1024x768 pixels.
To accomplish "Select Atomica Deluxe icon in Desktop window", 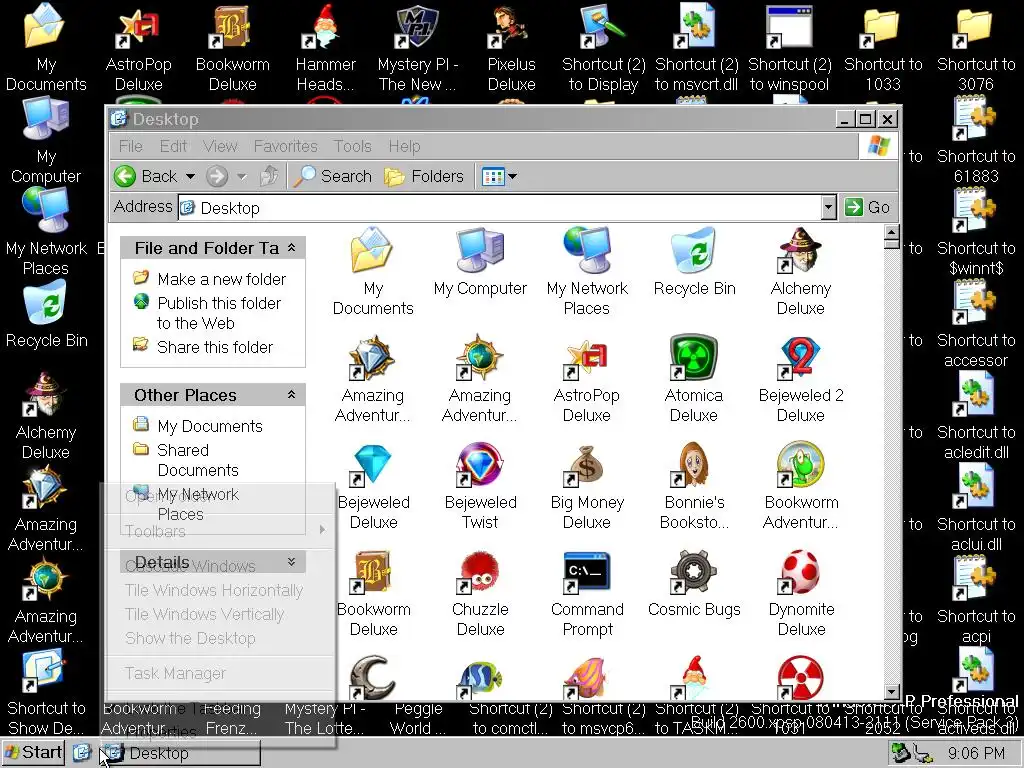I will (x=694, y=378).
